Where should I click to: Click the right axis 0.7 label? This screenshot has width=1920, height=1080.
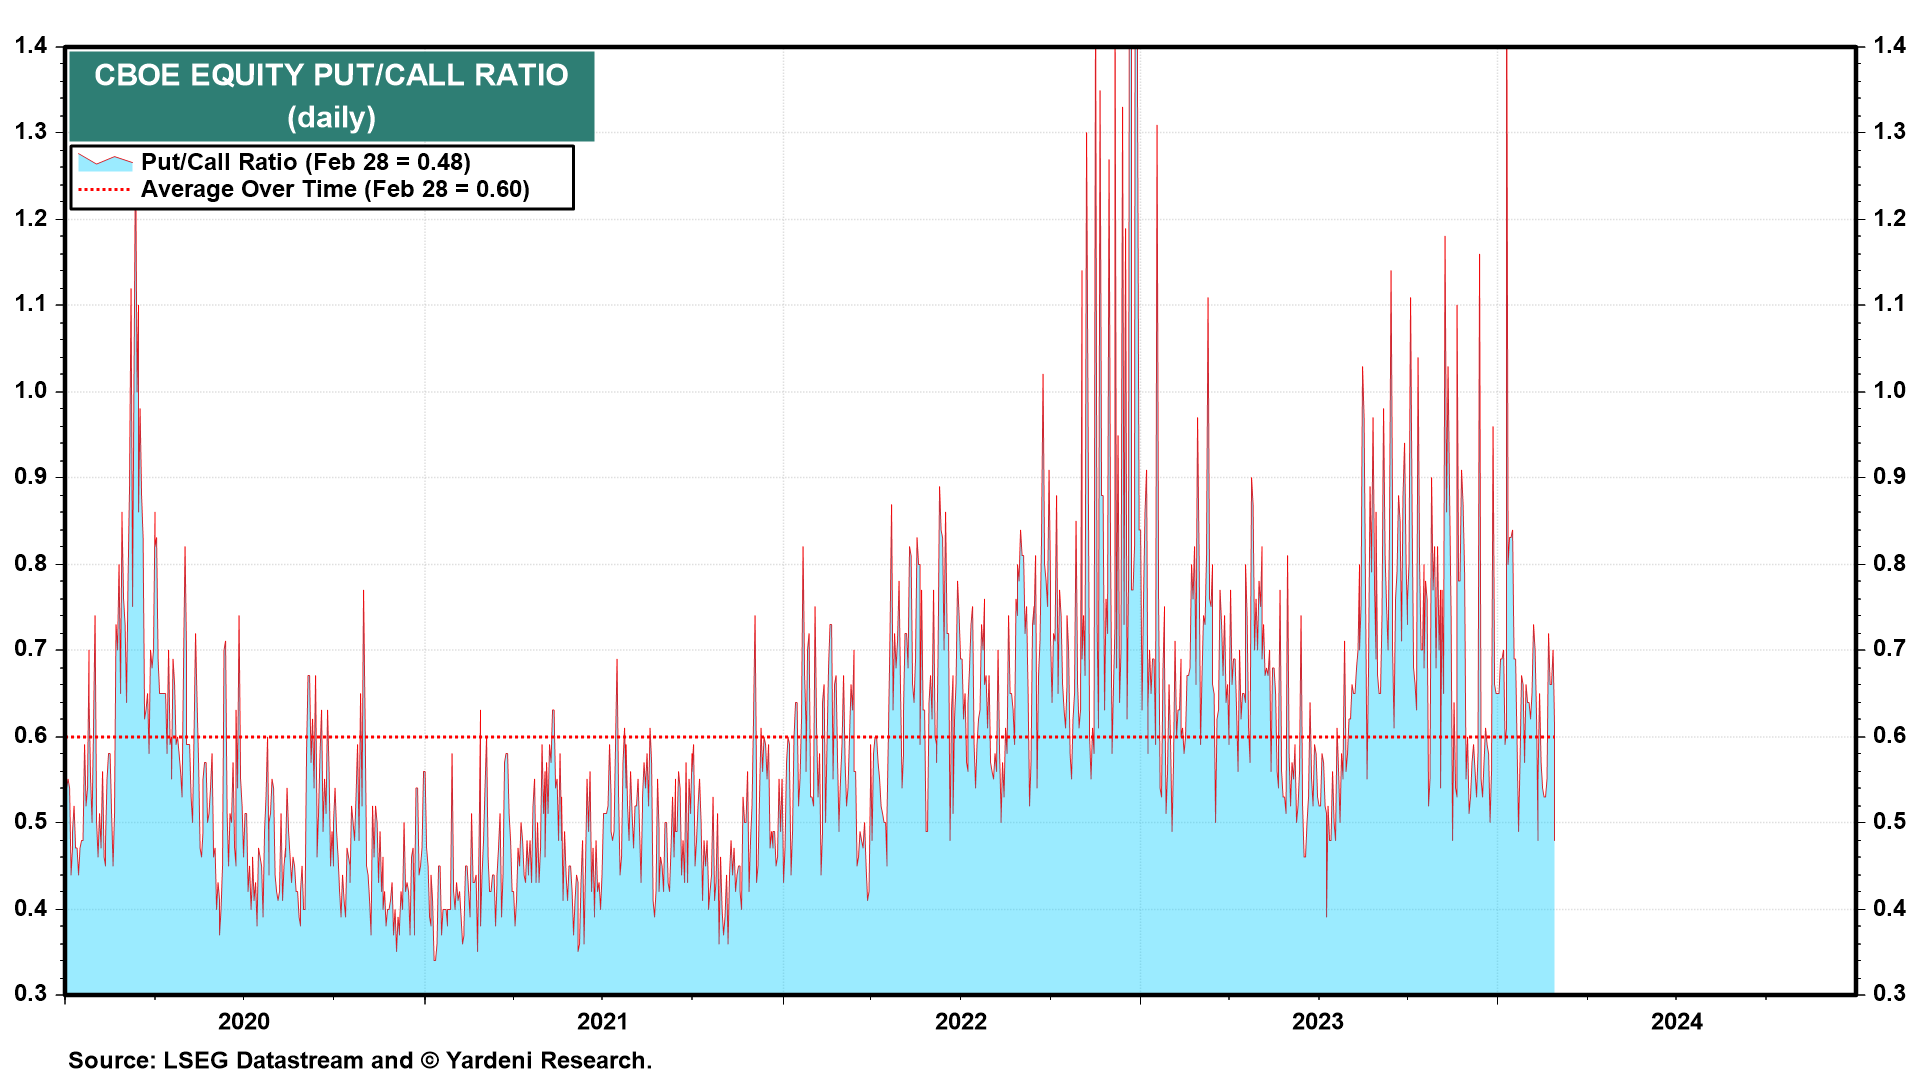1889,649
